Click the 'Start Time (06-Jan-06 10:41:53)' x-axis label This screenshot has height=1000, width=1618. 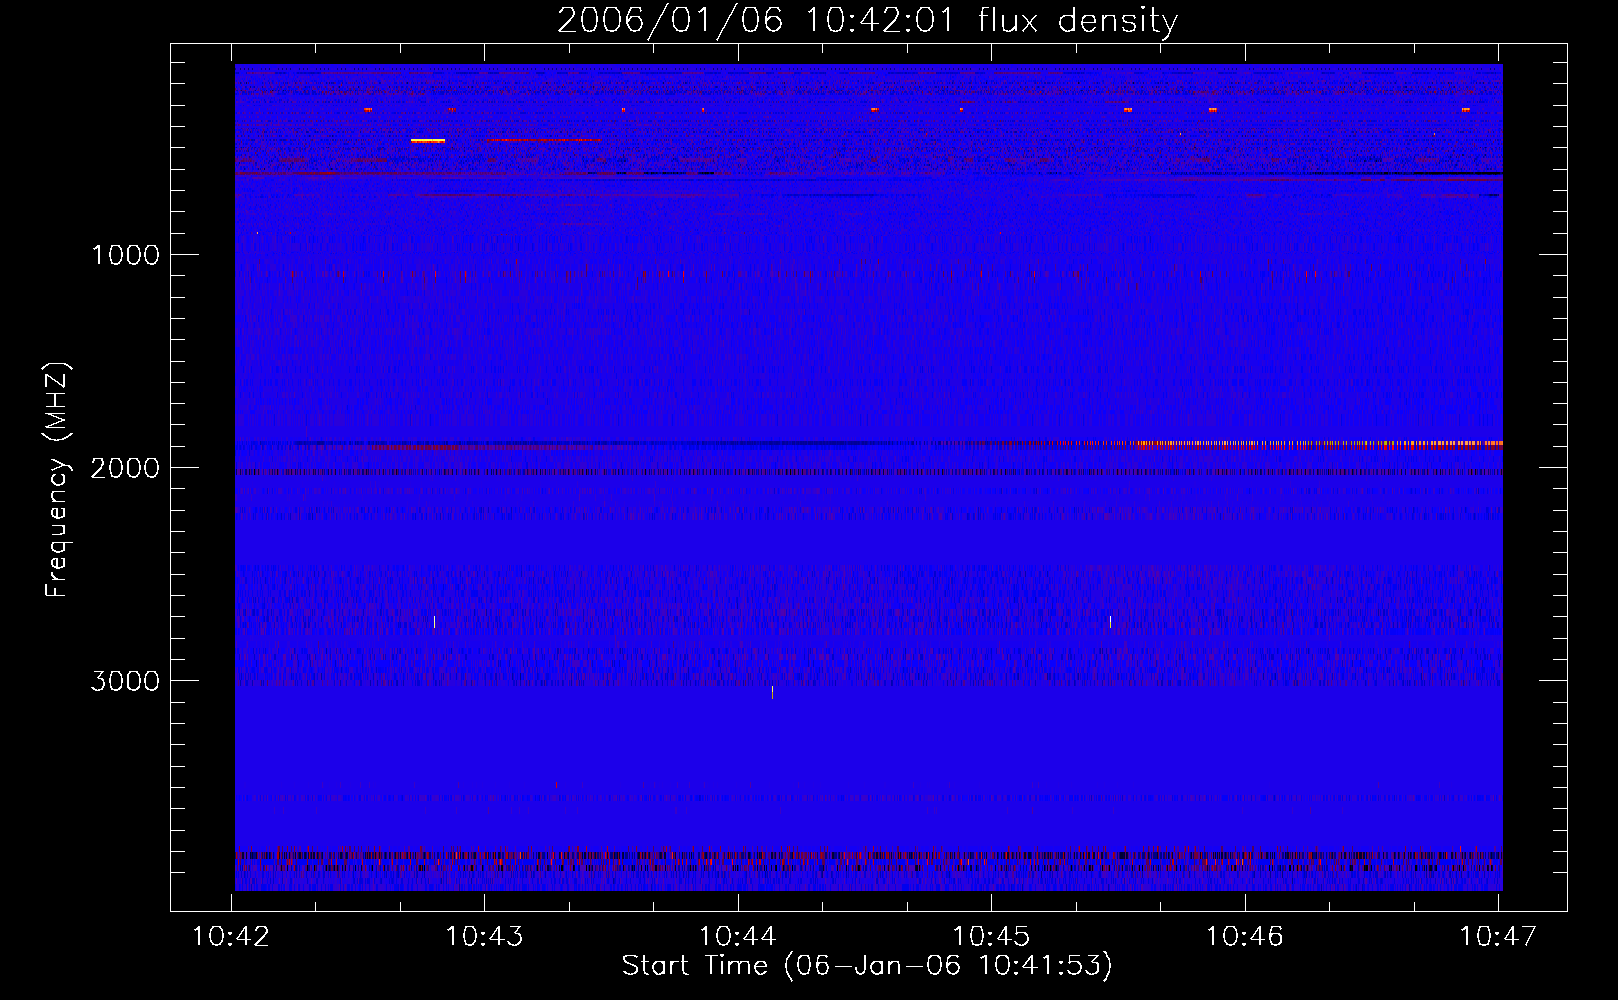867,966
